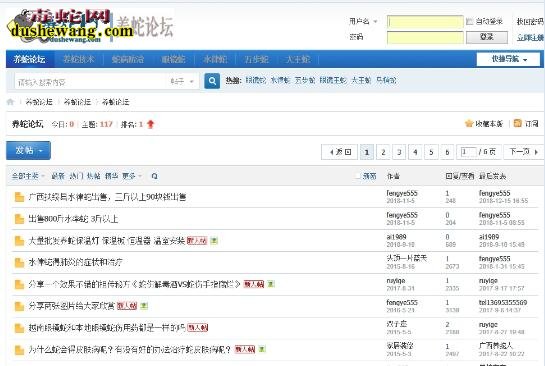Click folder icon of 分享一个效果不错 thread
The image size is (545, 366).
(19, 284)
